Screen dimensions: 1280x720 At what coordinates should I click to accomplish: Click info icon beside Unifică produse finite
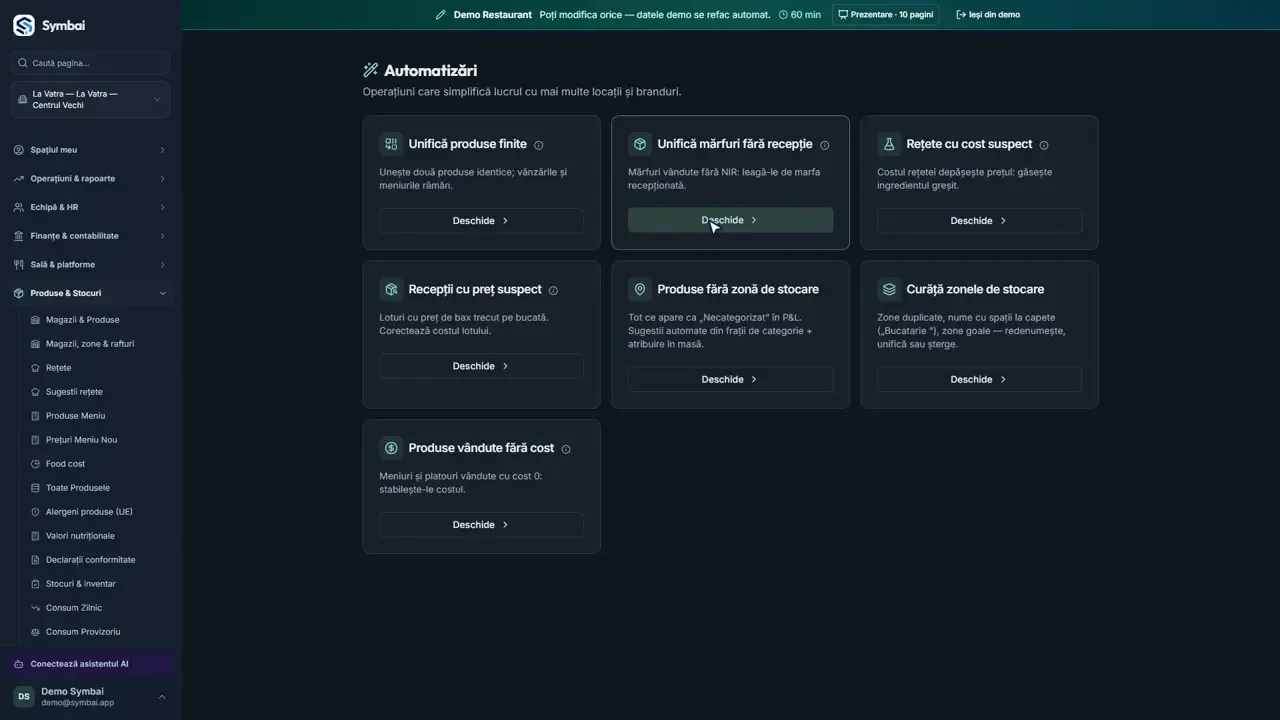[539, 145]
